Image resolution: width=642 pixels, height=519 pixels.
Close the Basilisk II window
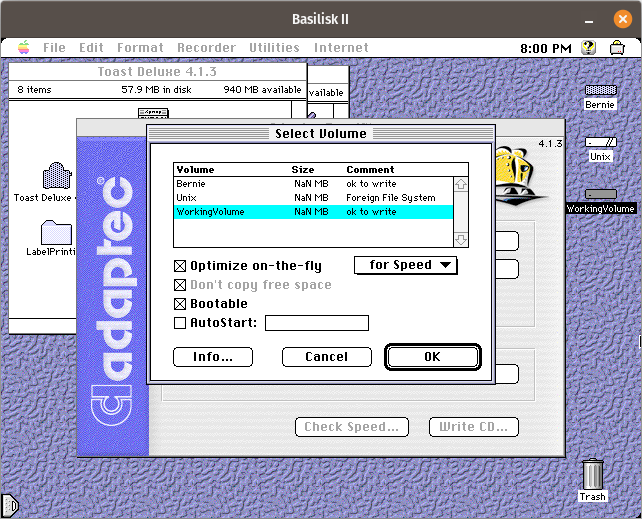pos(622,19)
